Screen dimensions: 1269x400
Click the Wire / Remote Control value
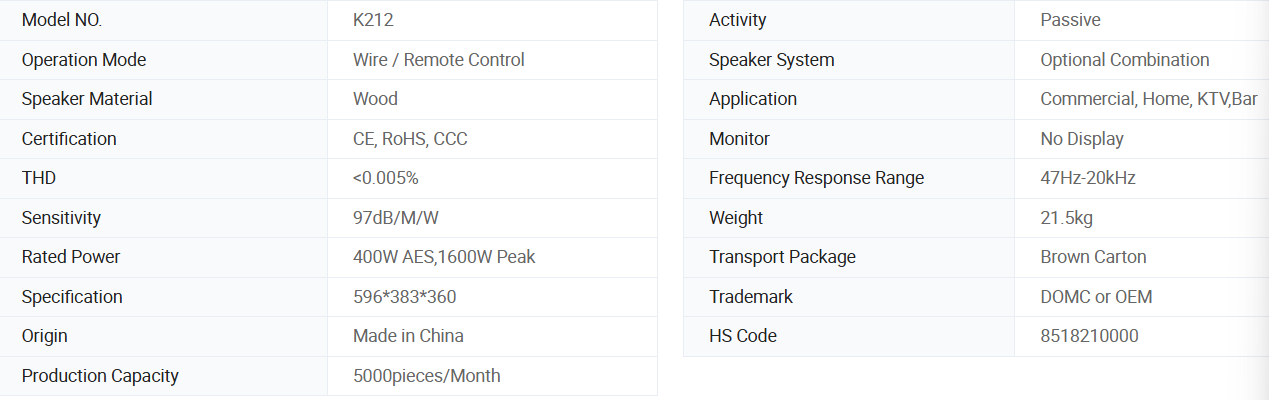pyautogui.click(x=438, y=60)
